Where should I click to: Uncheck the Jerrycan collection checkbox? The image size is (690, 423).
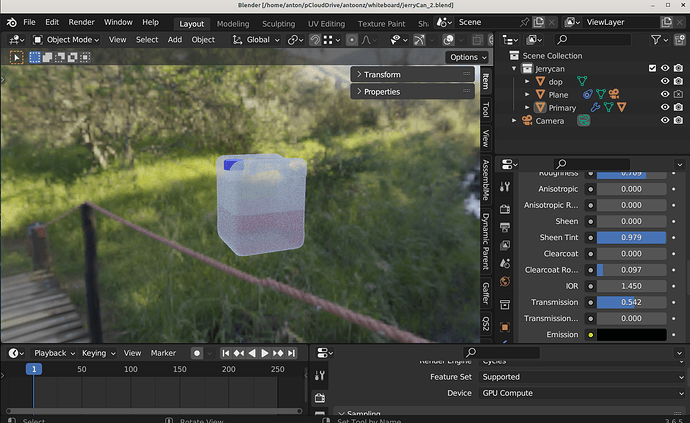click(x=652, y=68)
